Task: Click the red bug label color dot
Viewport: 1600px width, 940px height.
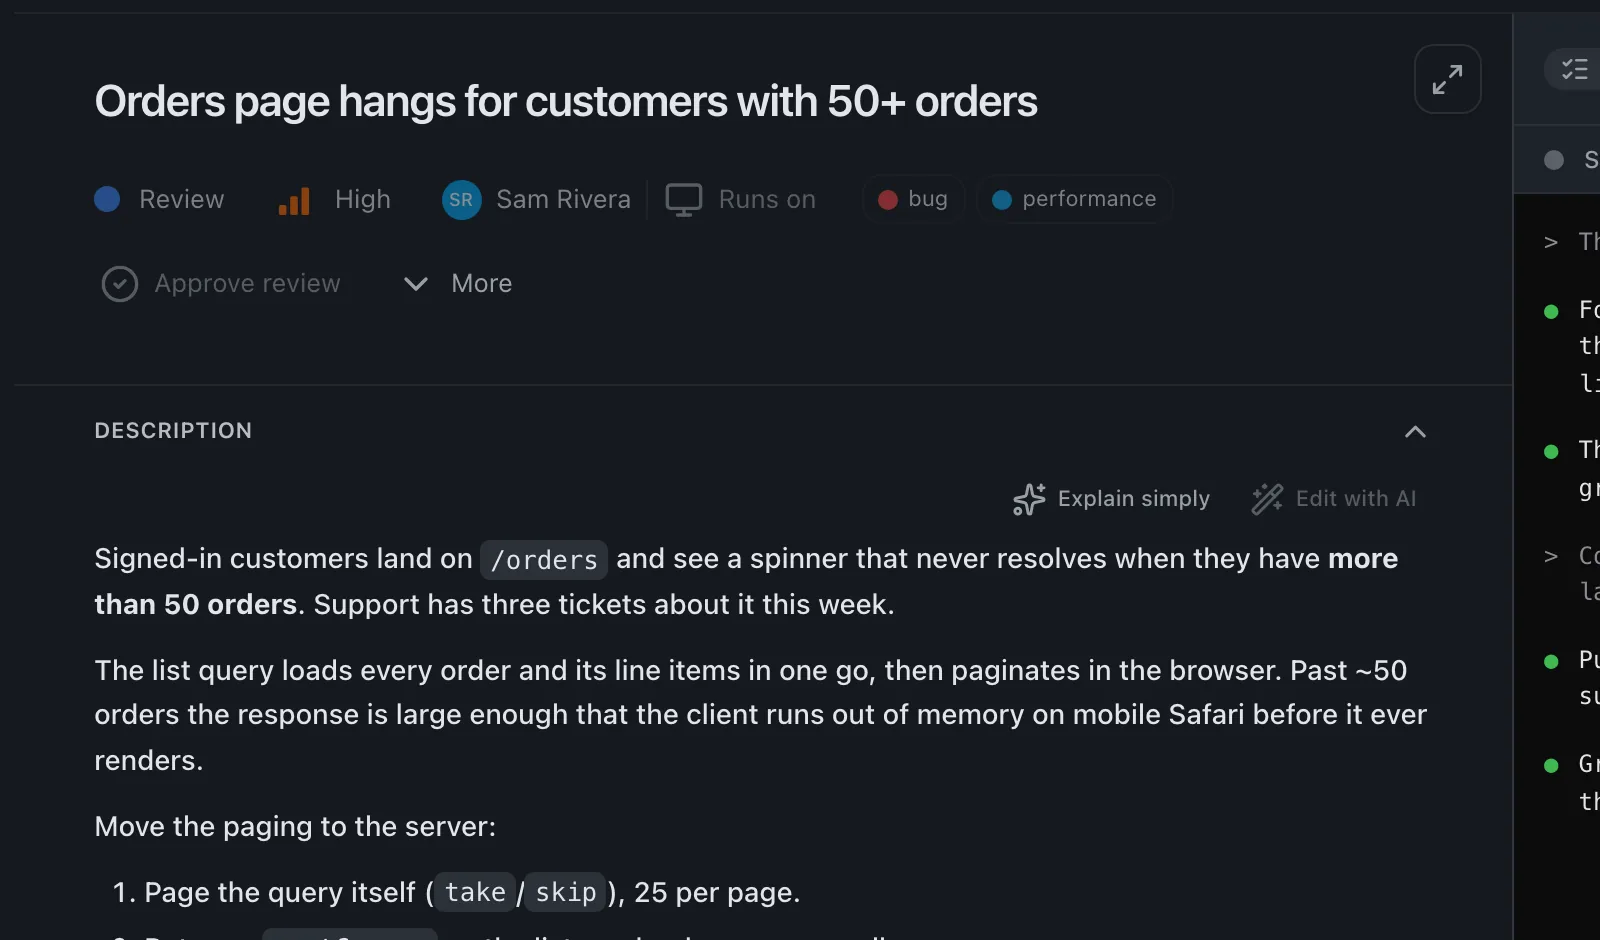Action: click(888, 200)
